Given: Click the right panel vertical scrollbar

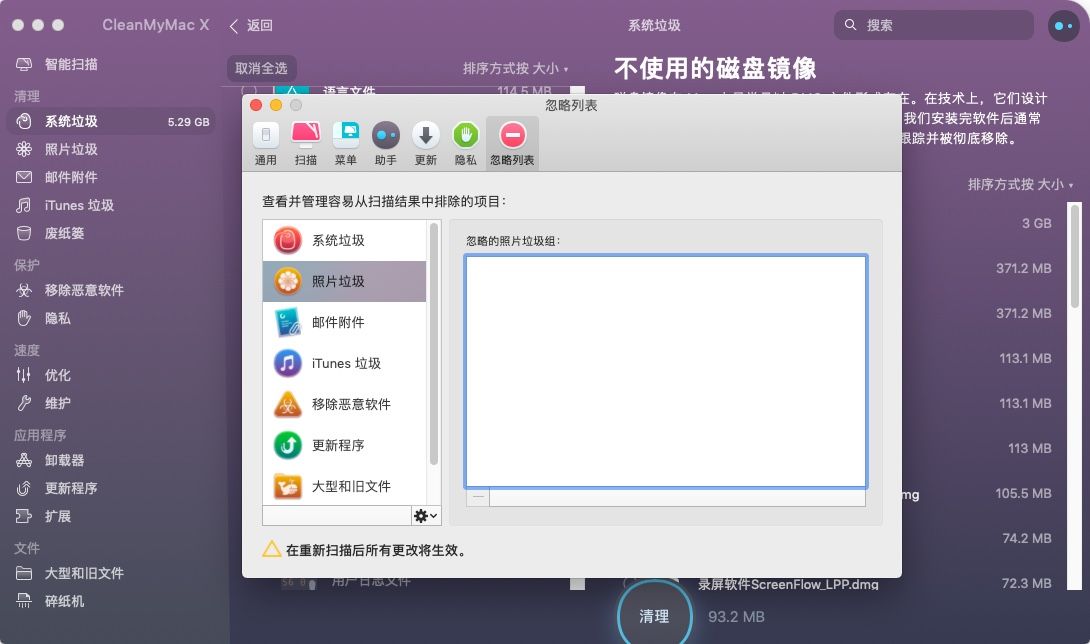Looking at the screenshot, I should [x=1075, y=256].
